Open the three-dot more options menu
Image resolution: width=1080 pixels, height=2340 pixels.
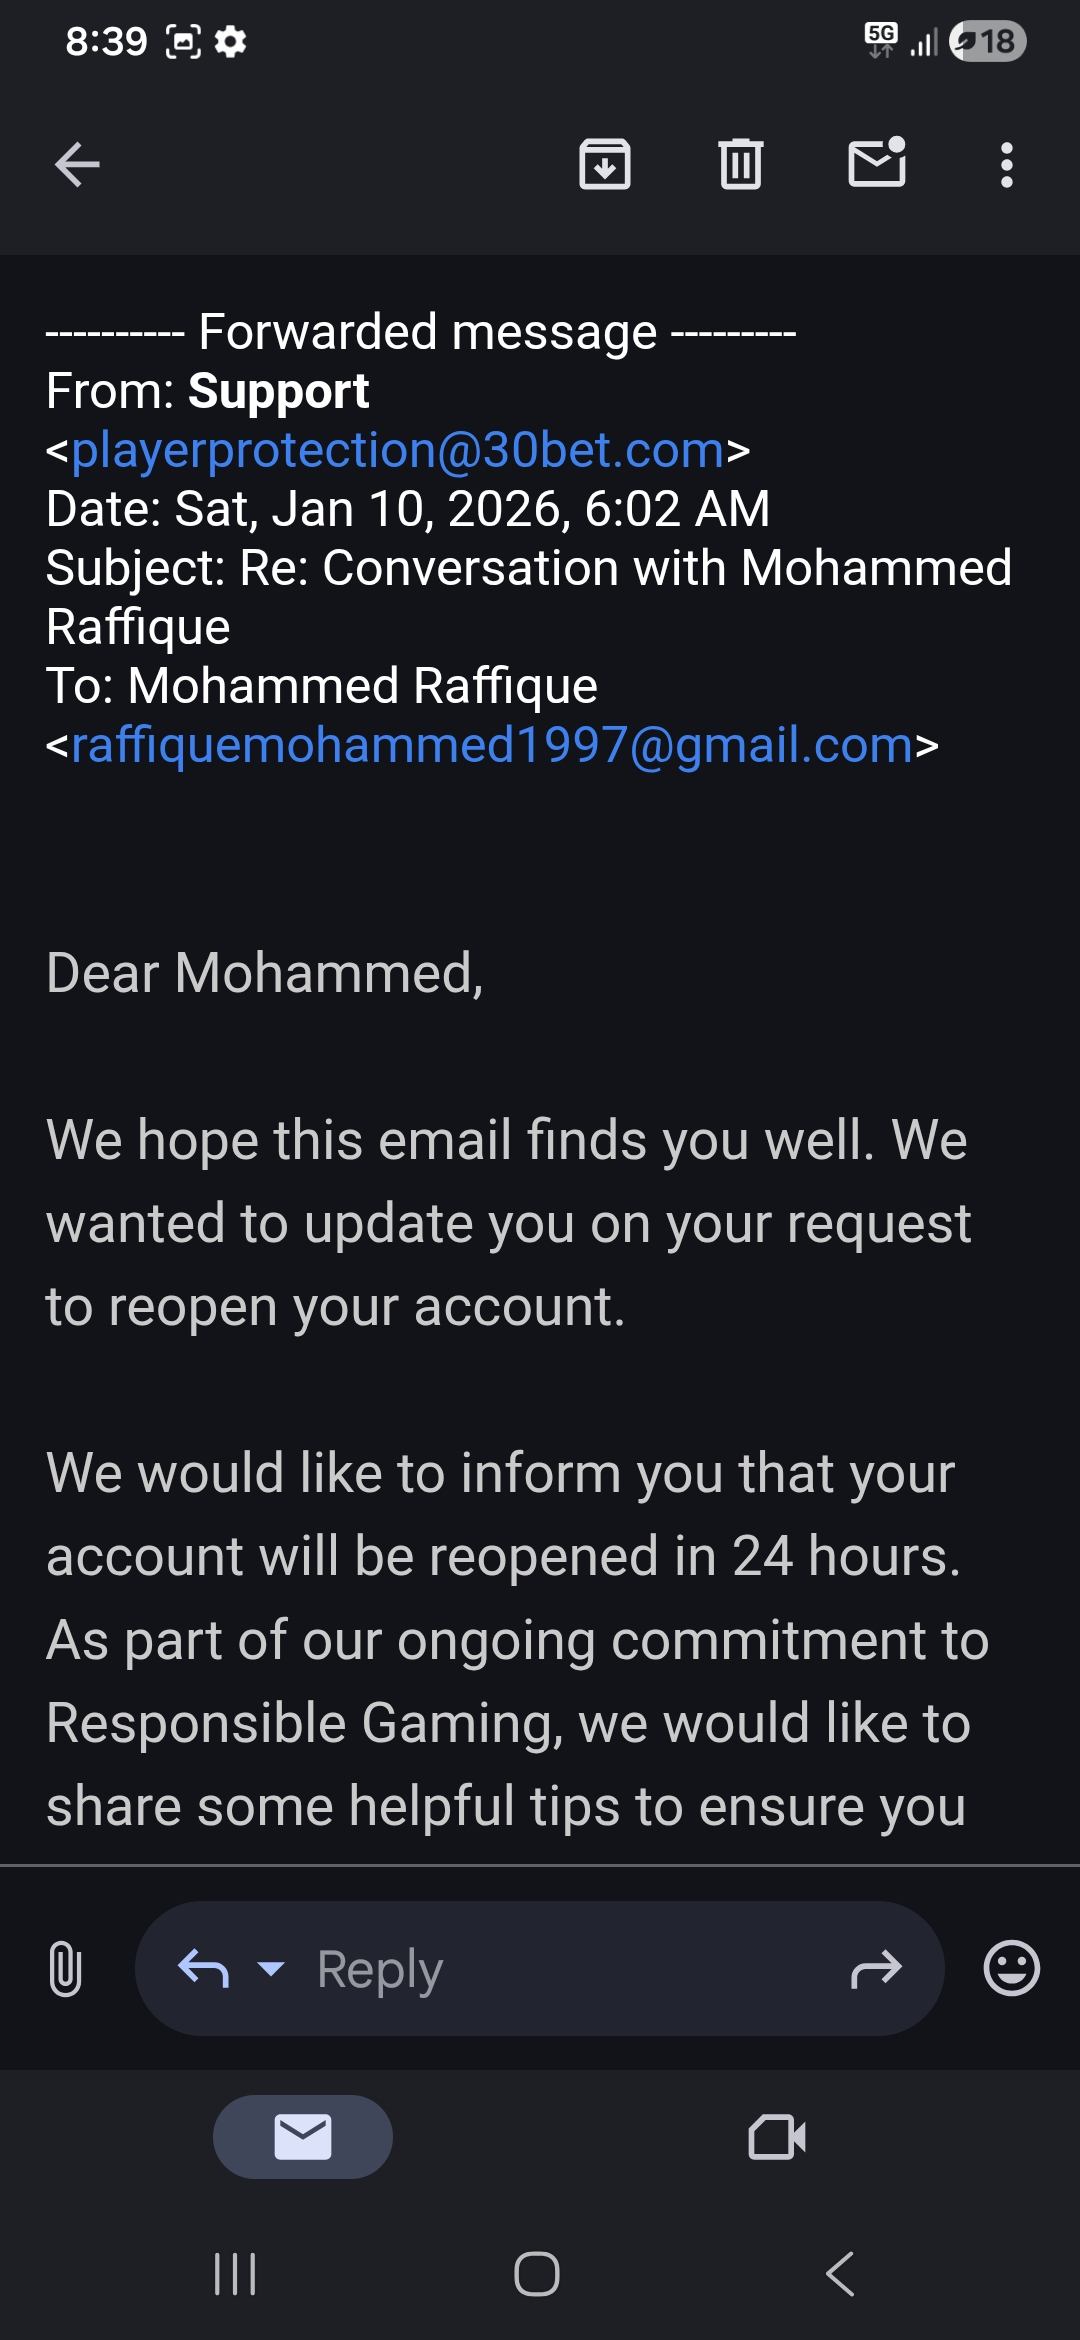pyautogui.click(x=1007, y=165)
